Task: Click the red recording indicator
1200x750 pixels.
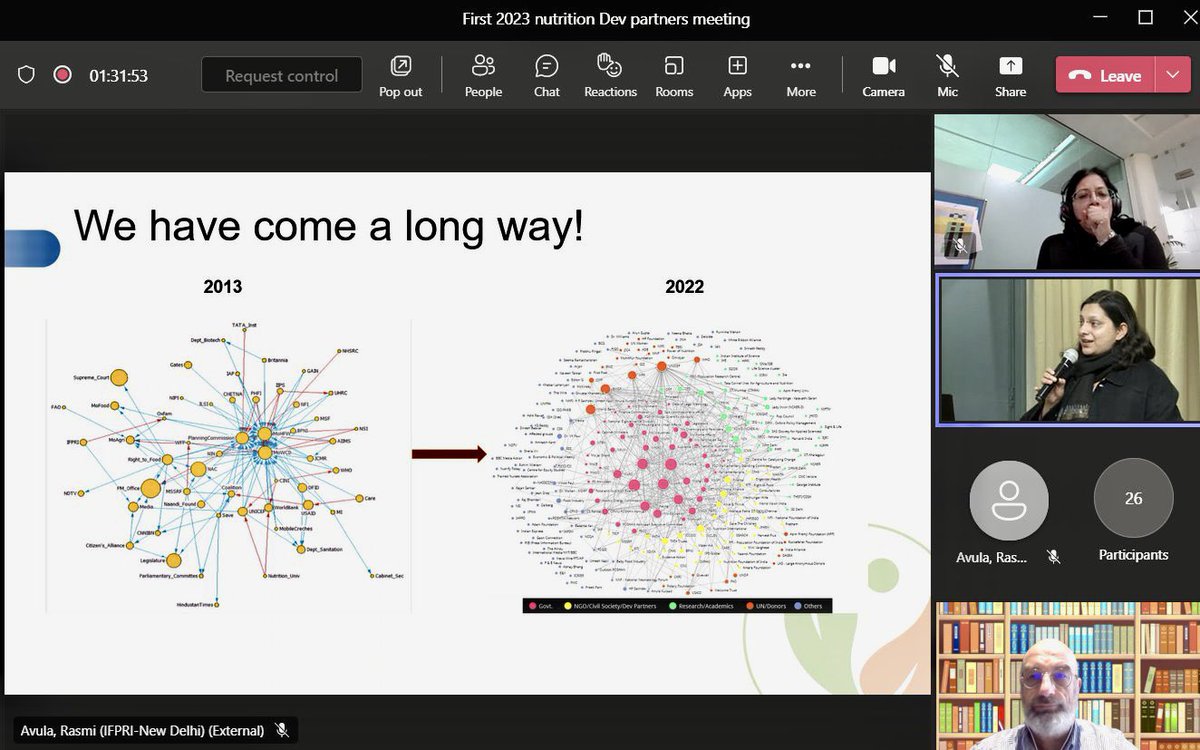Action: pyautogui.click(x=62, y=75)
